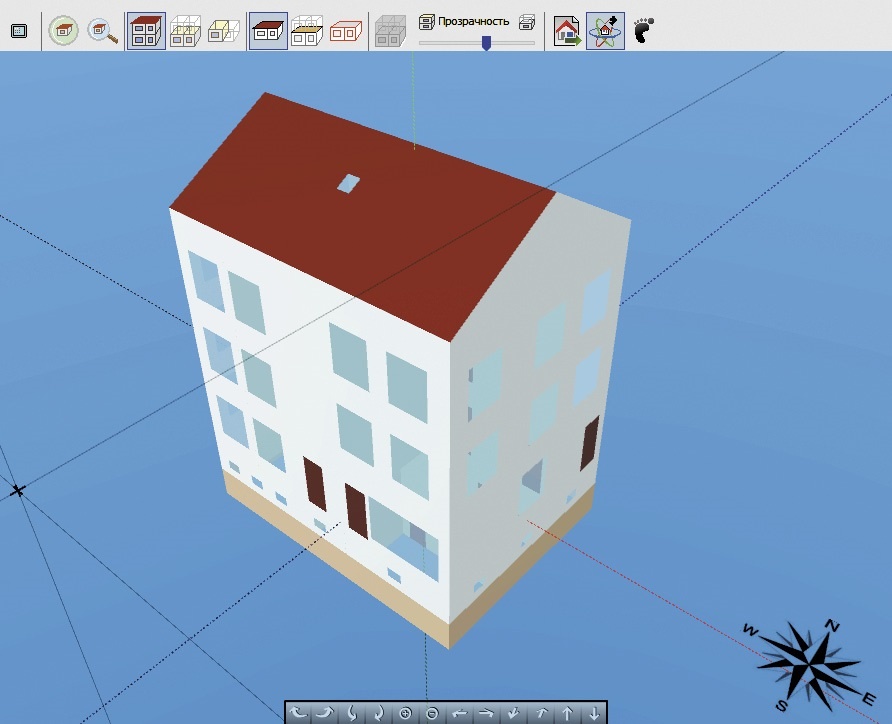The width and height of the screenshot is (892, 724).
Task: Click the move left arrow button
Action: pyautogui.click(x=459, y=713)
